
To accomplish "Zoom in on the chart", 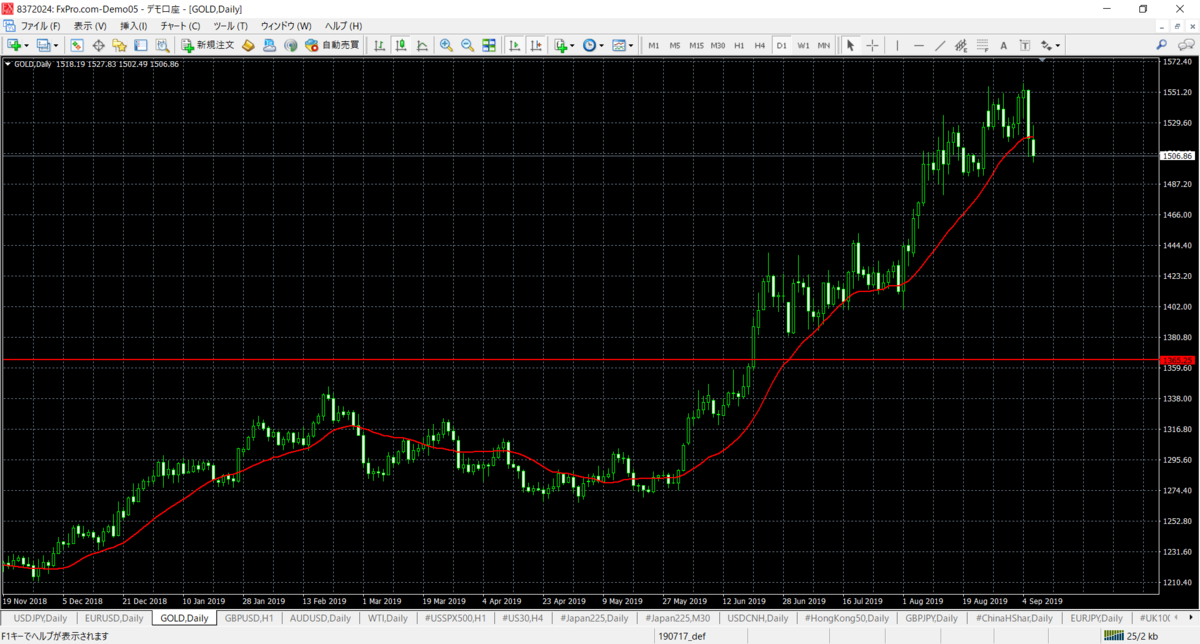I will point(446,45).
